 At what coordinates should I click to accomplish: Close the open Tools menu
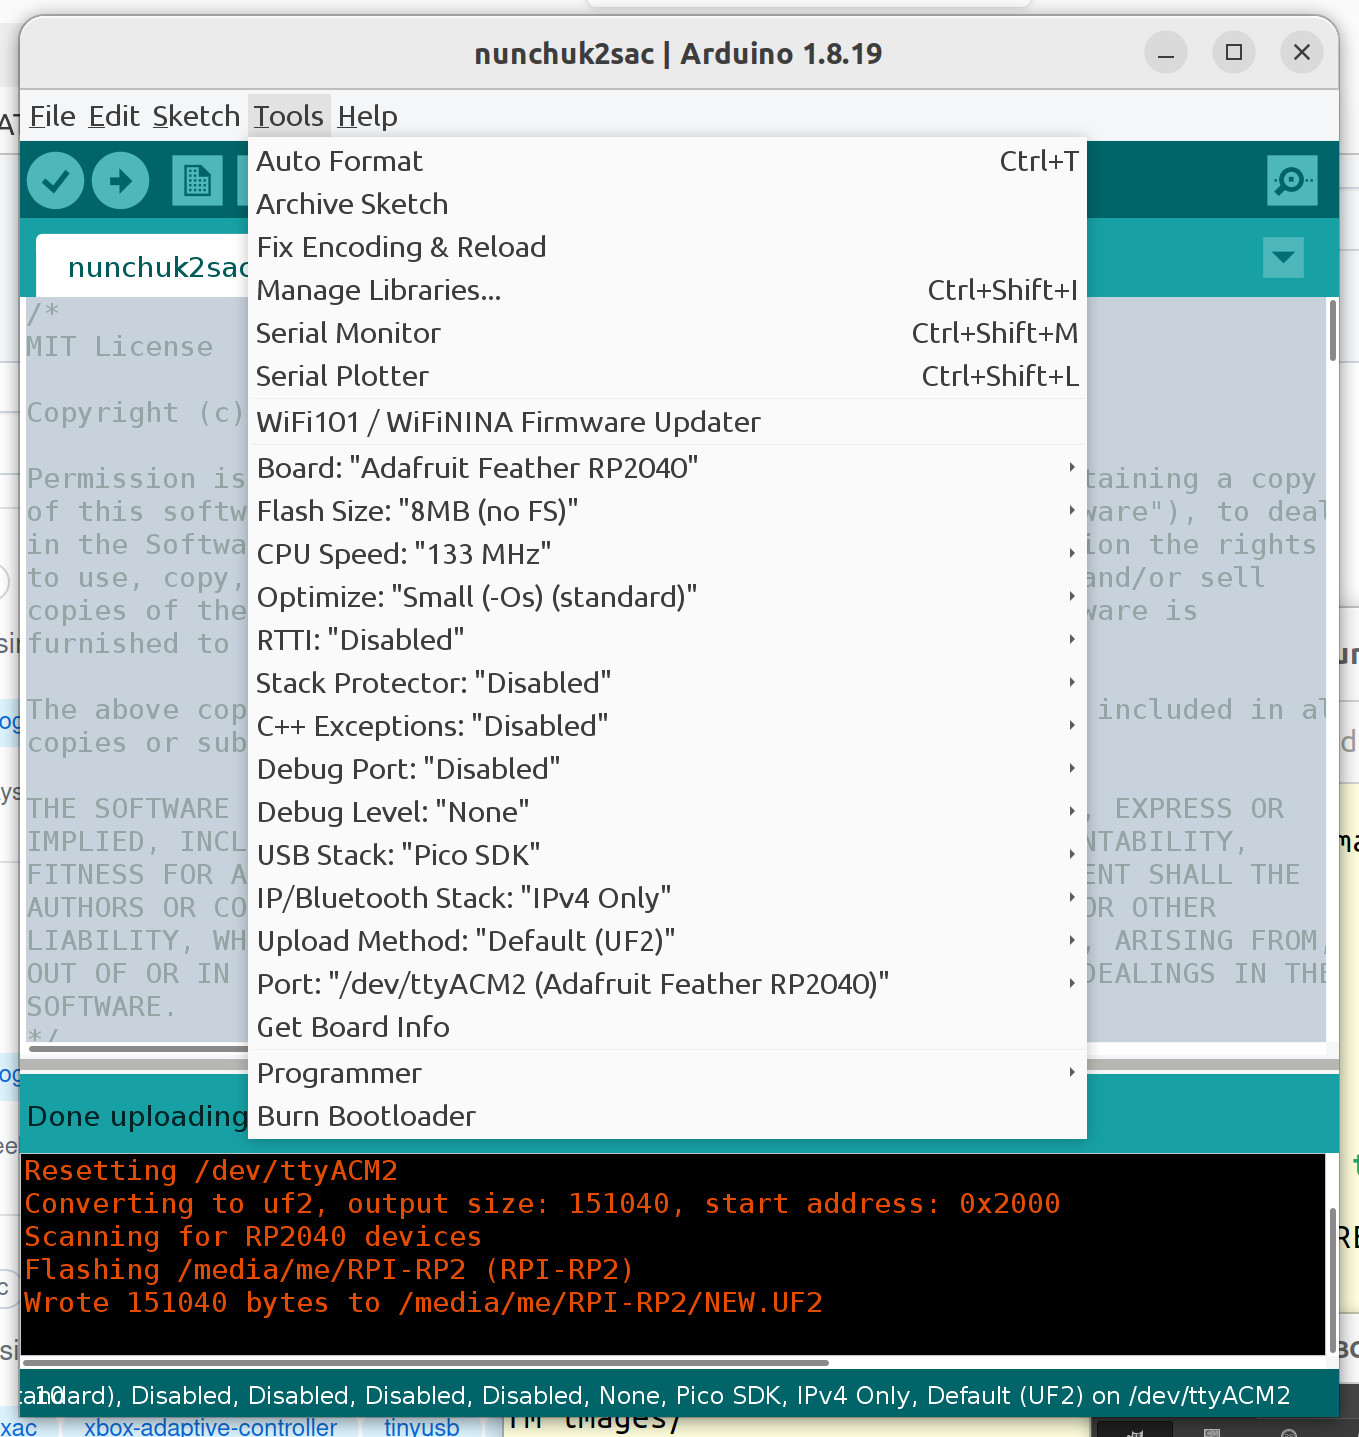288,116
